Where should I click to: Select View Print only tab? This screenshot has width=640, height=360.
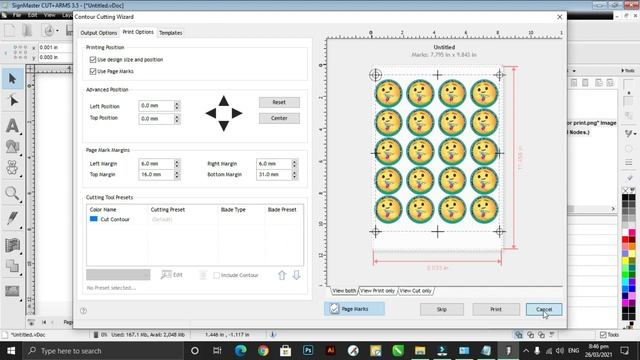[x=378, y=291]
